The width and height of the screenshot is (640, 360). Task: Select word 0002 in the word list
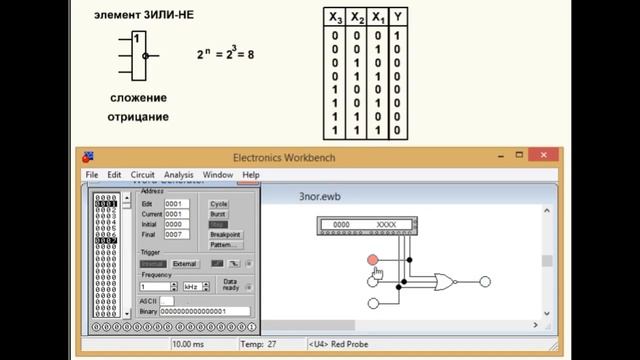(106, 210)
